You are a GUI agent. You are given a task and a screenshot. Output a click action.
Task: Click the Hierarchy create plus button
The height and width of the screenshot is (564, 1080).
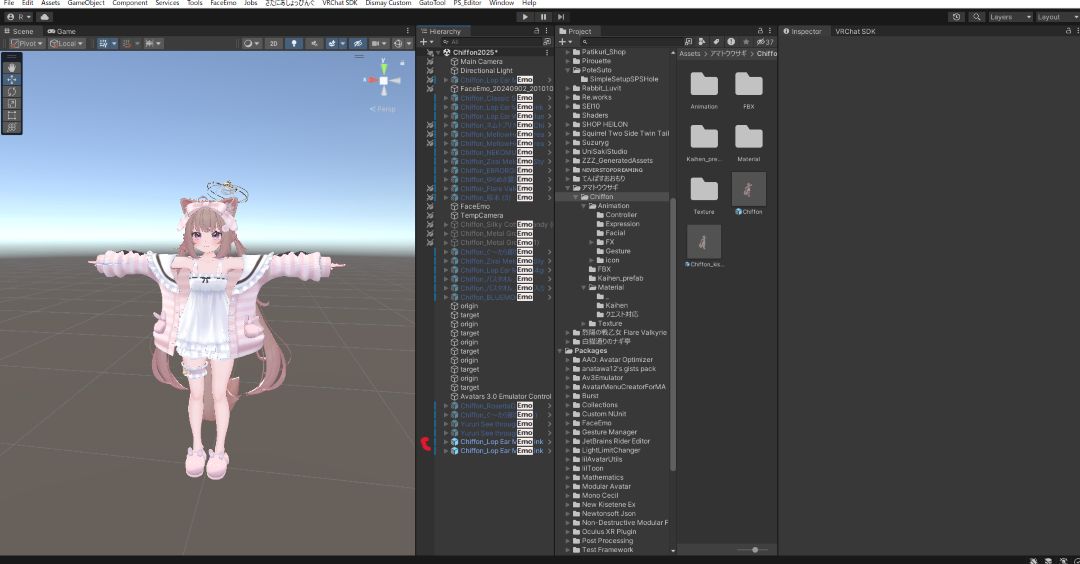427,42
